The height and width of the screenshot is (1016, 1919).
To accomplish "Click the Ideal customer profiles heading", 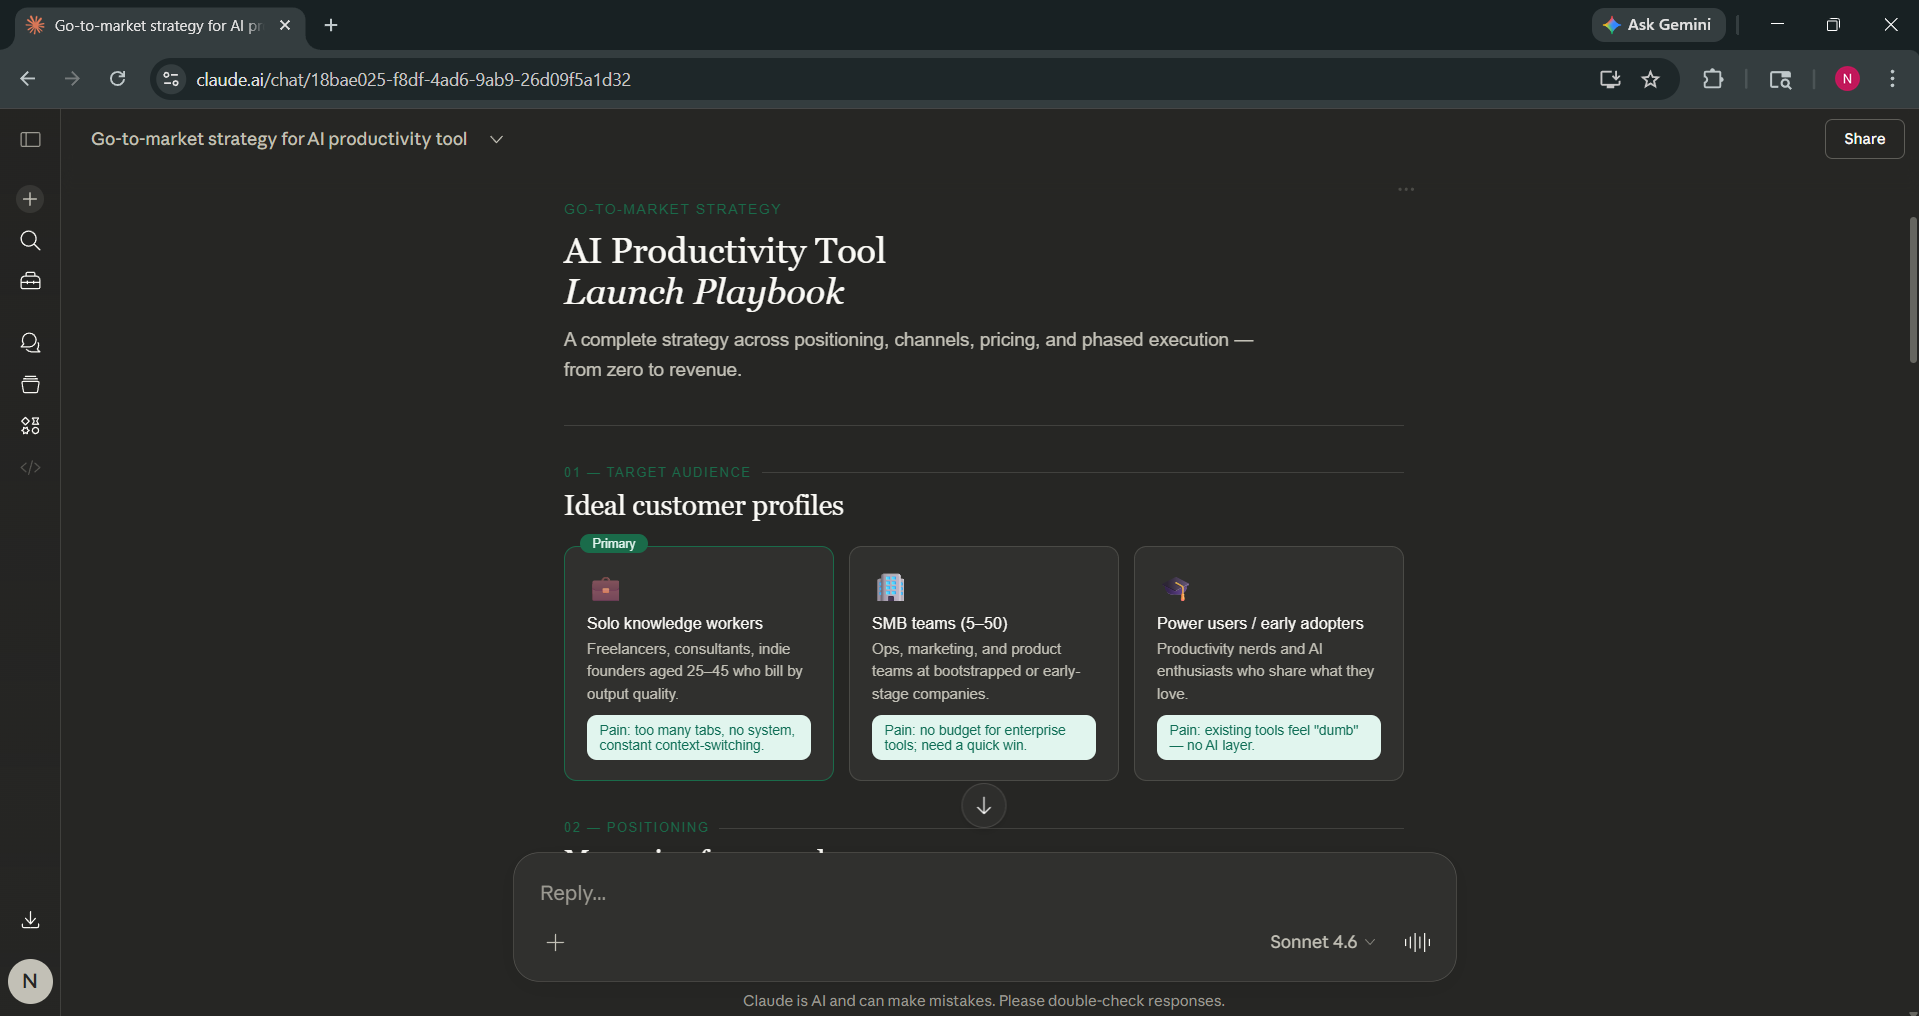I will click(x=704, y=505).
